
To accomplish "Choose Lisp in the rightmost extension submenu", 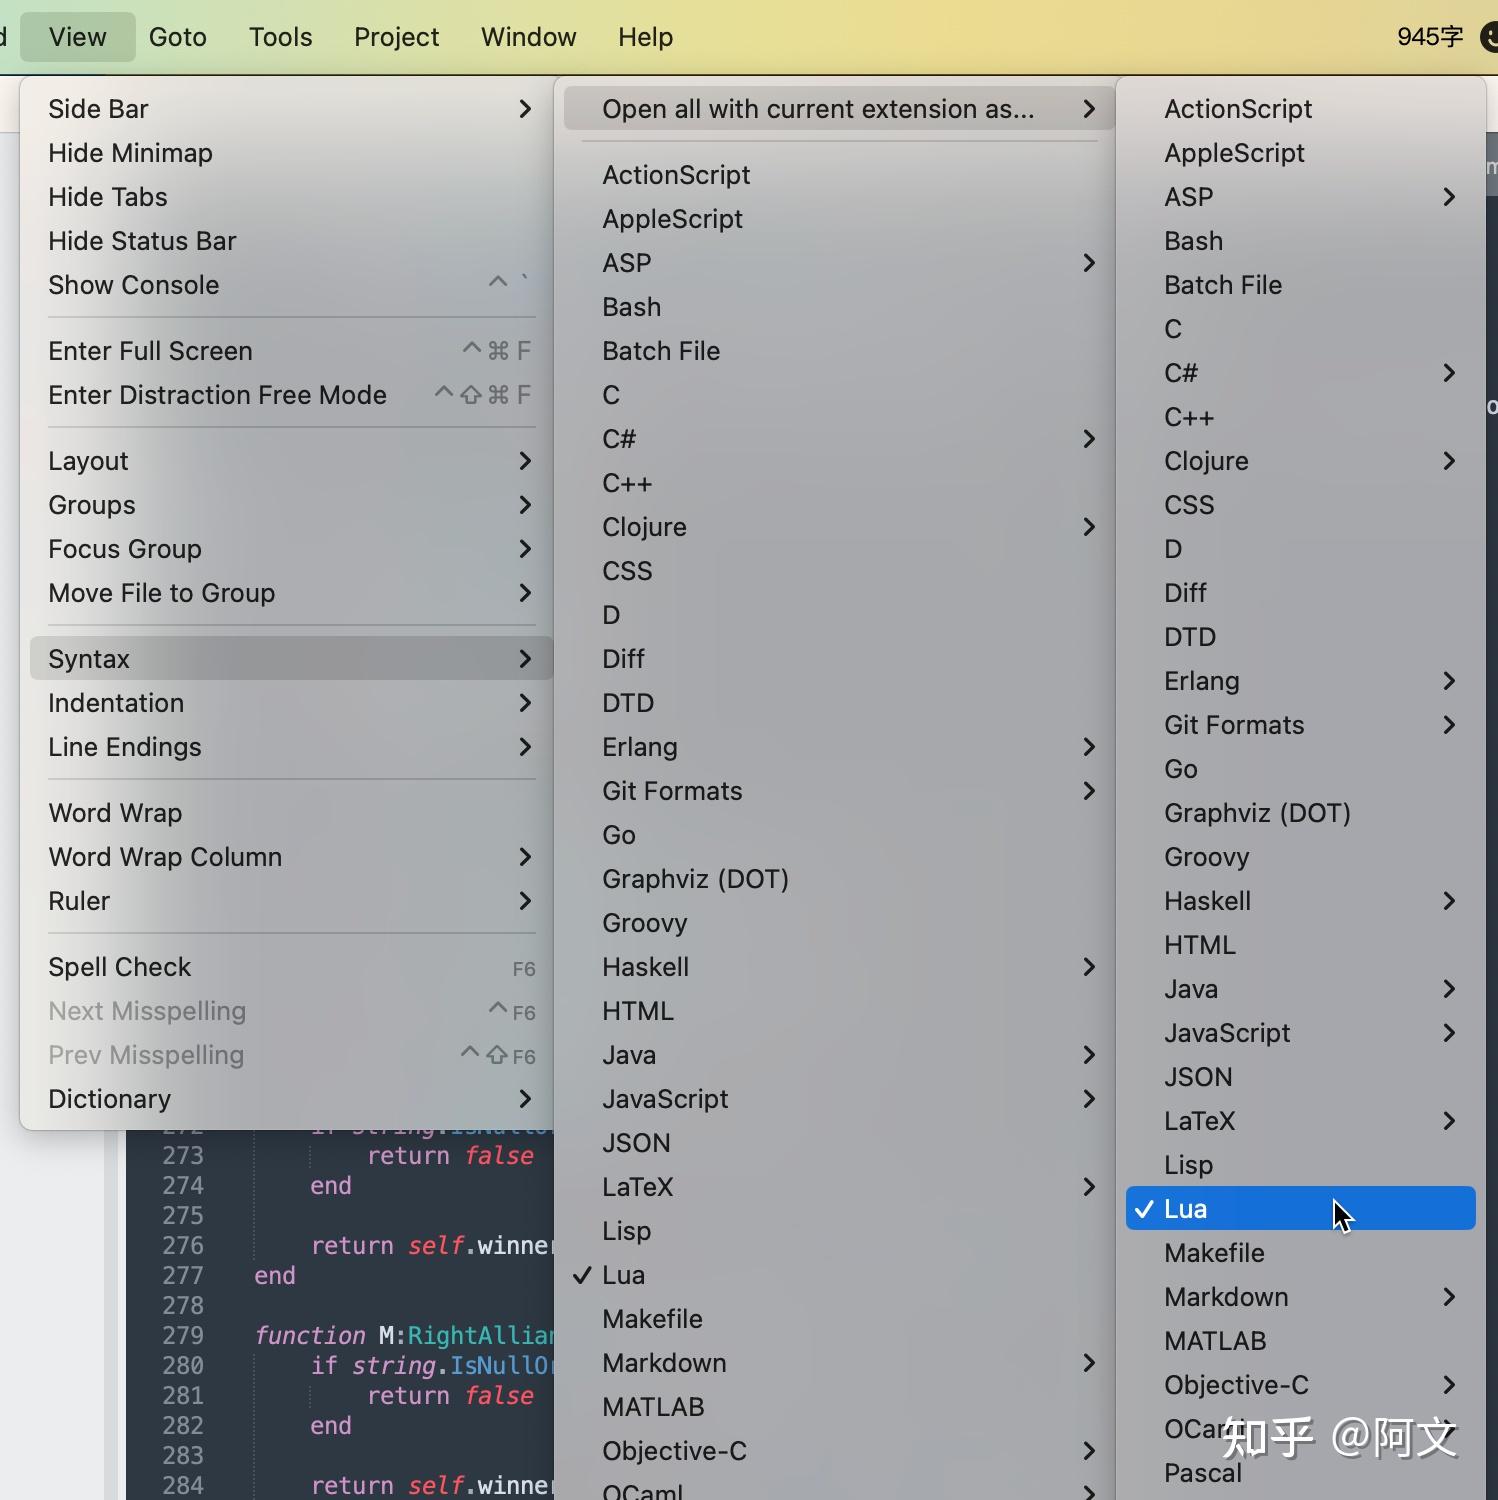I will [x=1300, y=1165].
